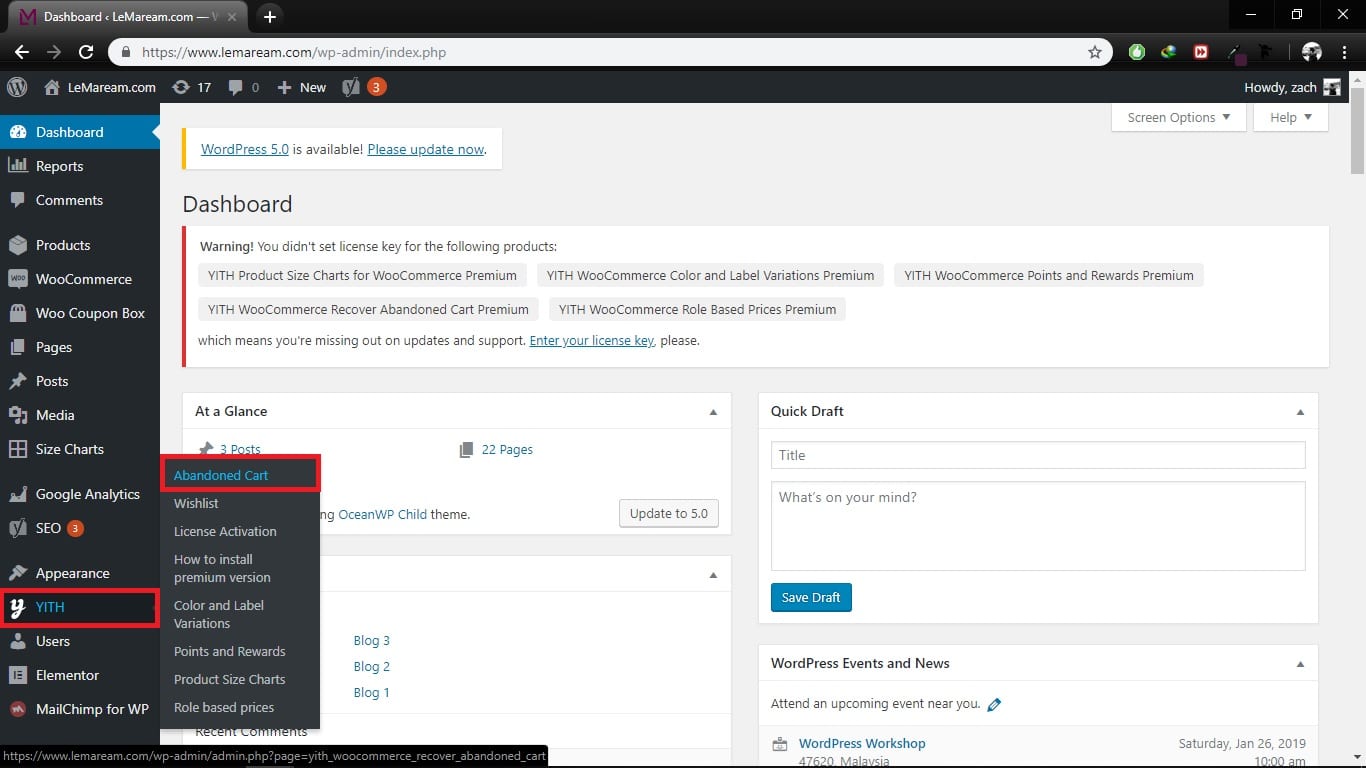Open the 17 pending updates icon

pyautogui.click(x=192, y=87)
